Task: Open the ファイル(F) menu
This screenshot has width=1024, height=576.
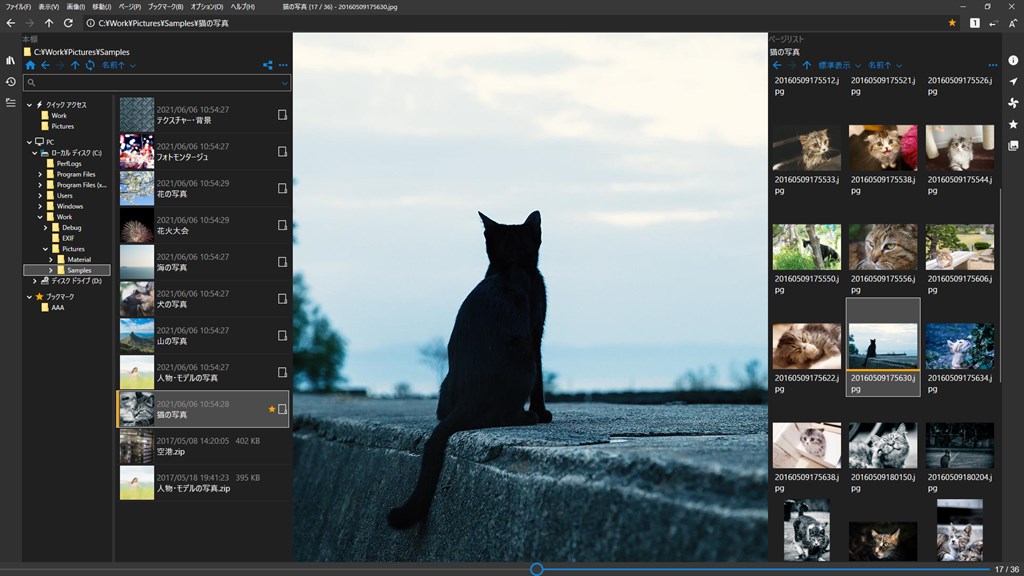Action: point(18,7)
